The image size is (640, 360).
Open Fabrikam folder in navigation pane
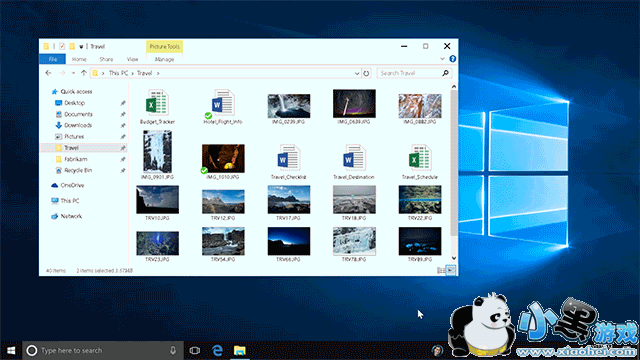76,159
